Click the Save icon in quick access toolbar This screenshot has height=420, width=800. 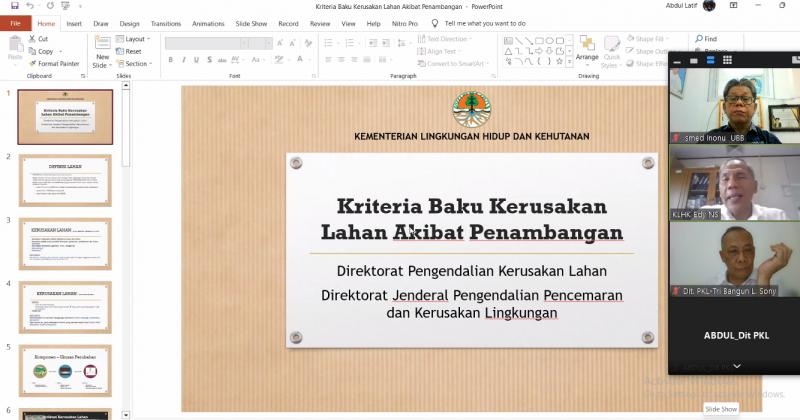tap(13, 6)
